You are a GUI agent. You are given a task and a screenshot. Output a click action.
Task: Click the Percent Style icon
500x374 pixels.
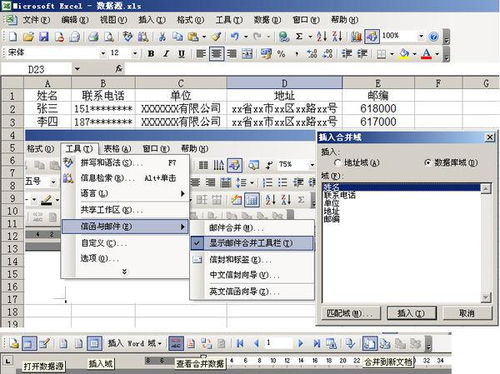281,53
